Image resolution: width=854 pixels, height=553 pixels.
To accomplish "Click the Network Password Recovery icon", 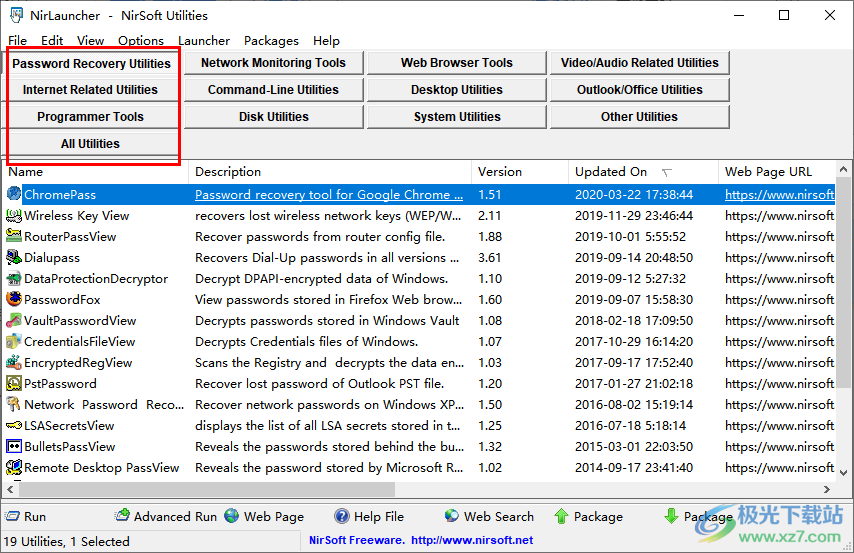I will click(x=14, y=404).
